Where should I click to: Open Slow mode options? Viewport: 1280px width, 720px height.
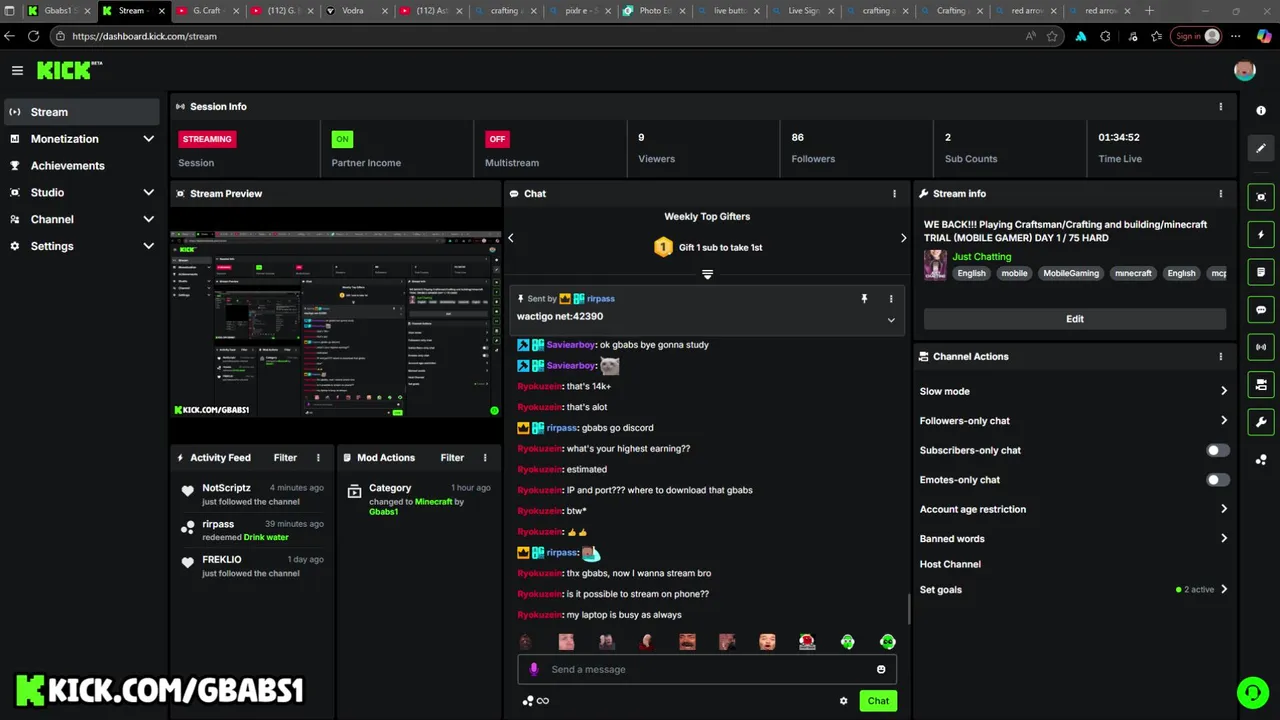pyautogui.click(x=1074, y=391)
